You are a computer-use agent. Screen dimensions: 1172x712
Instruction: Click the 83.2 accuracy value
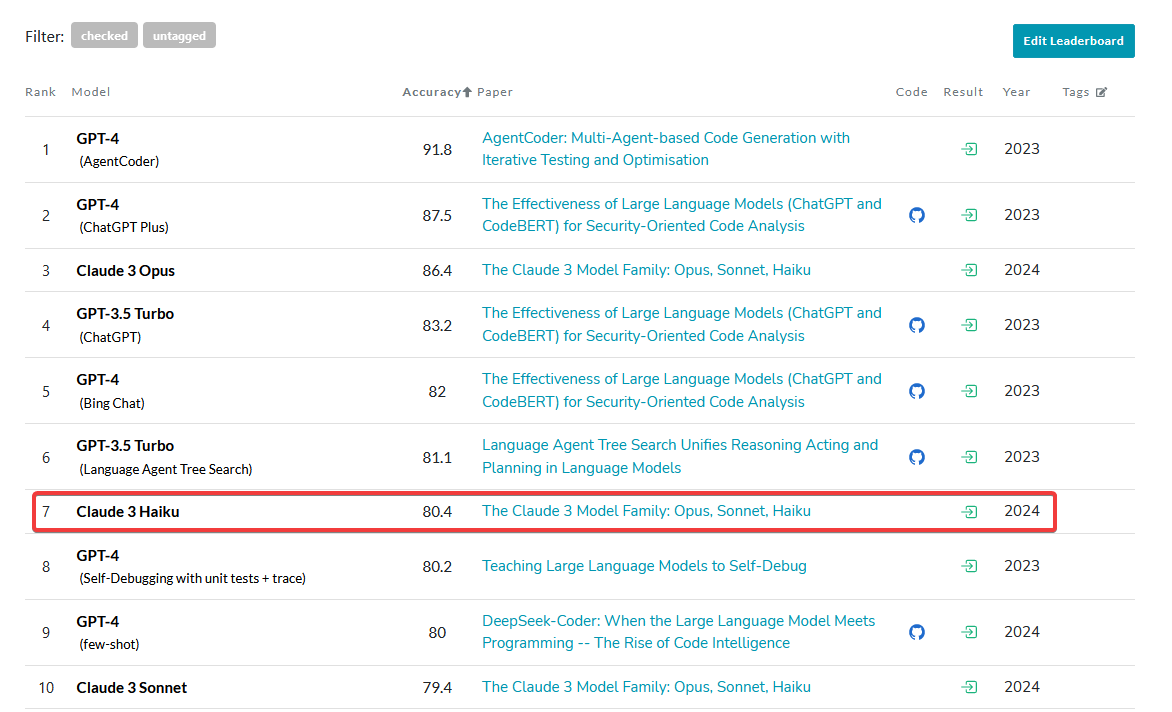[x=437, y=326]
